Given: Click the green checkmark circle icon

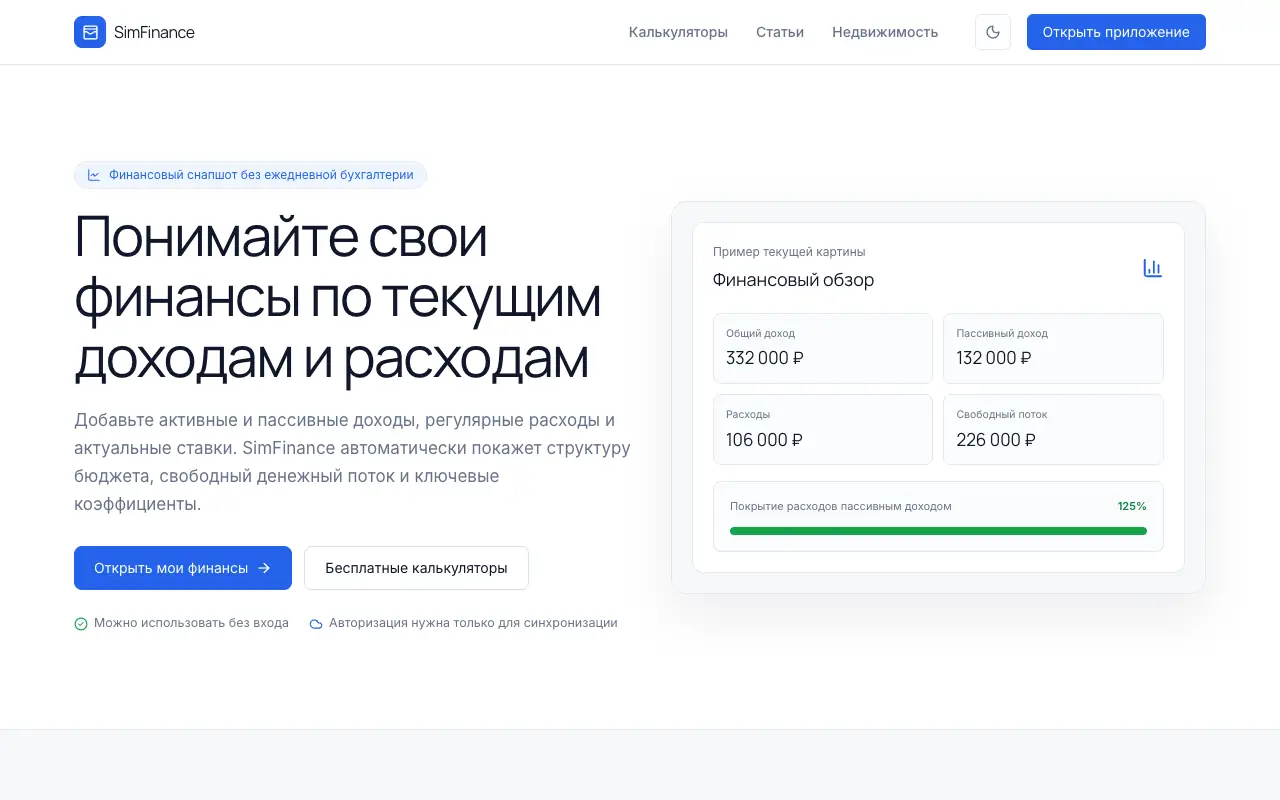Looking at the screenshot, I should (81, 624).
